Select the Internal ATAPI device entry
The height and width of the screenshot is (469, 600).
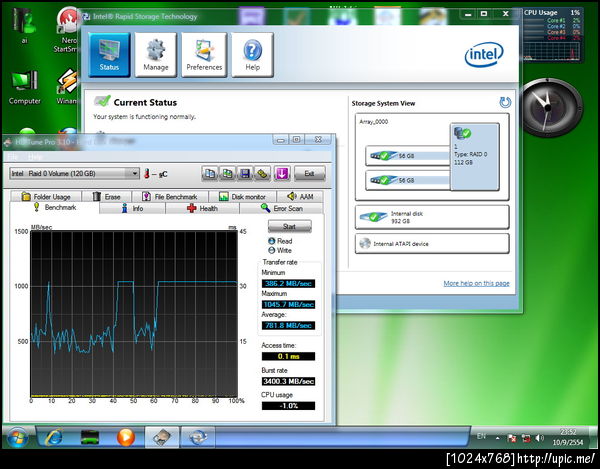[x=432, y=244]
